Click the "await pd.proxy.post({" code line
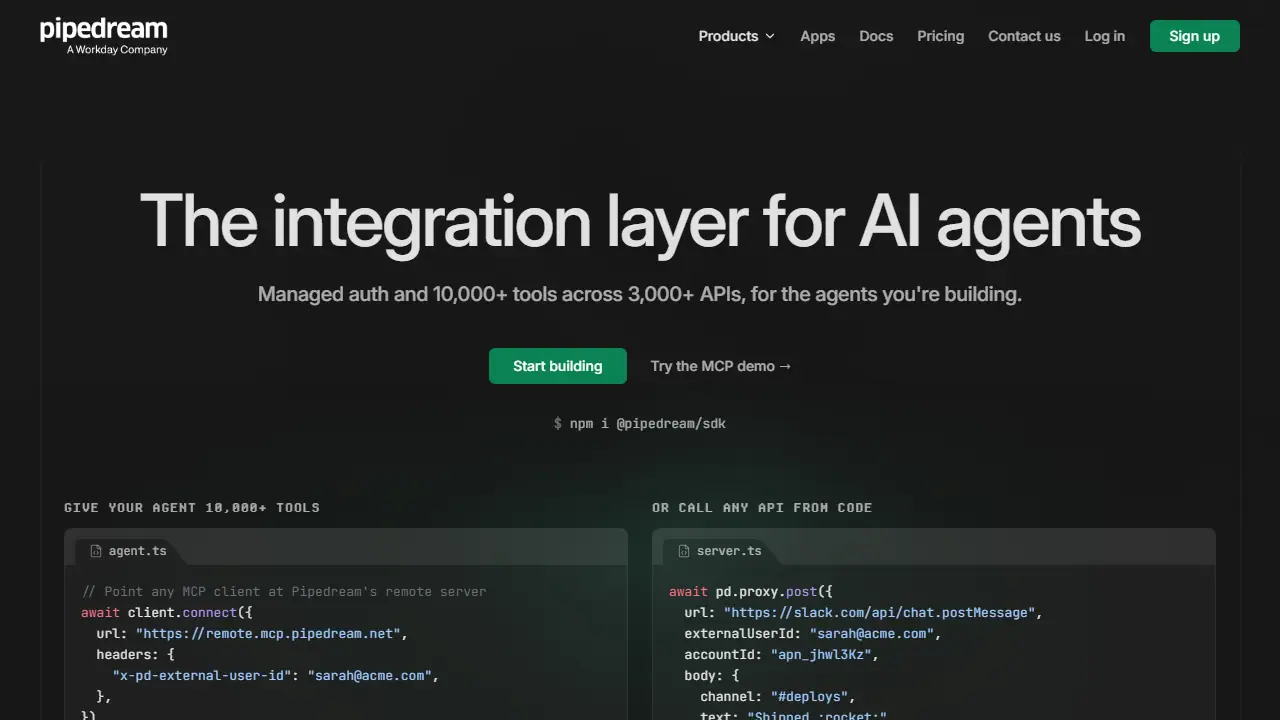 pos(751,592)
